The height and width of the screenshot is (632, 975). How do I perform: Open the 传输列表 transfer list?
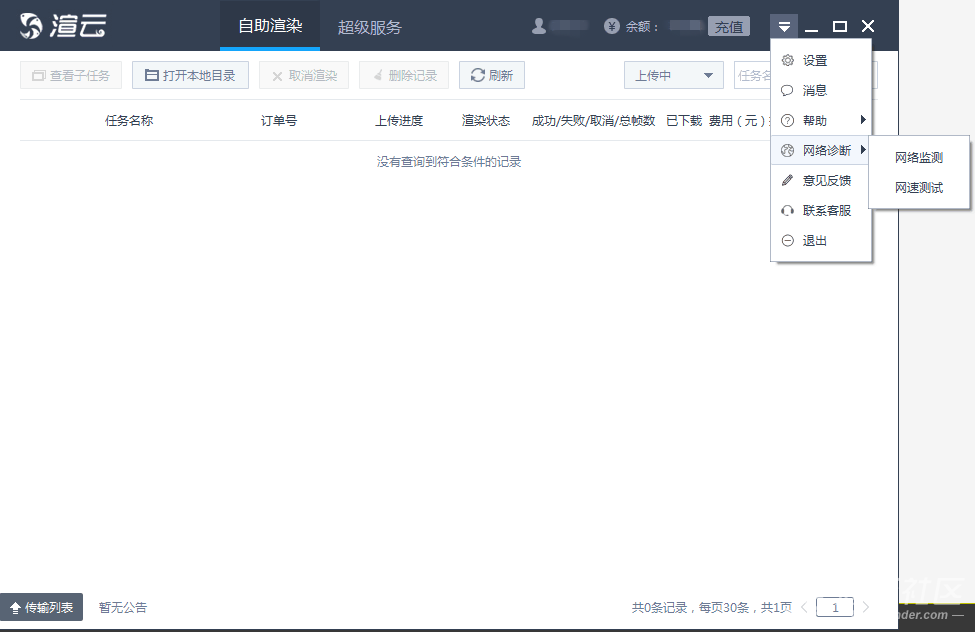point(42,607)
